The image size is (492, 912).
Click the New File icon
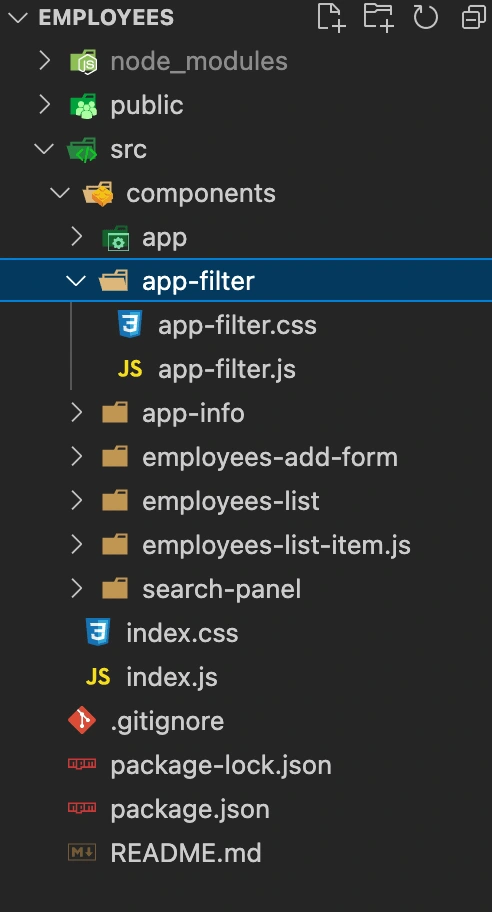coord(331,16)
